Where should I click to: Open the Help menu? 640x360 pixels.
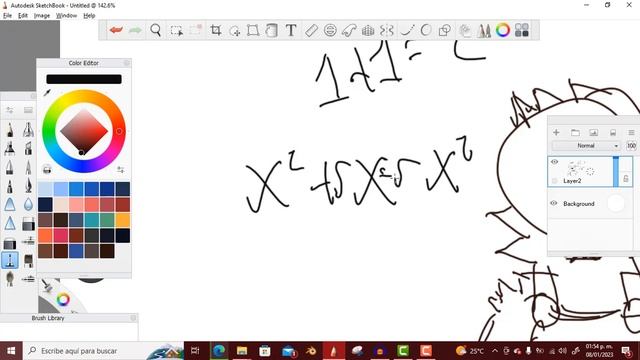(x=89, y=16)
